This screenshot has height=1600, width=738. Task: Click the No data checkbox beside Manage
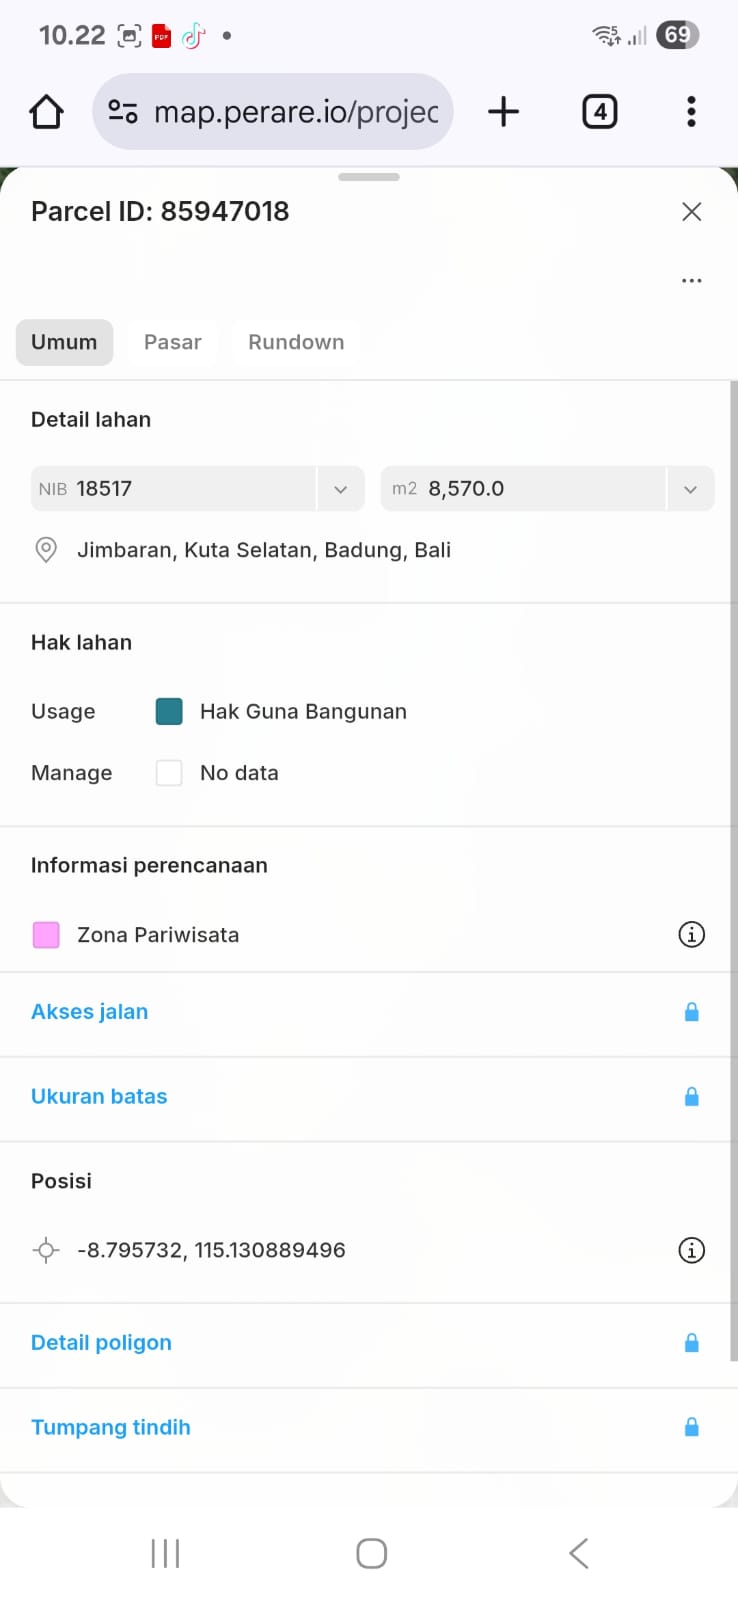(169, 773)
